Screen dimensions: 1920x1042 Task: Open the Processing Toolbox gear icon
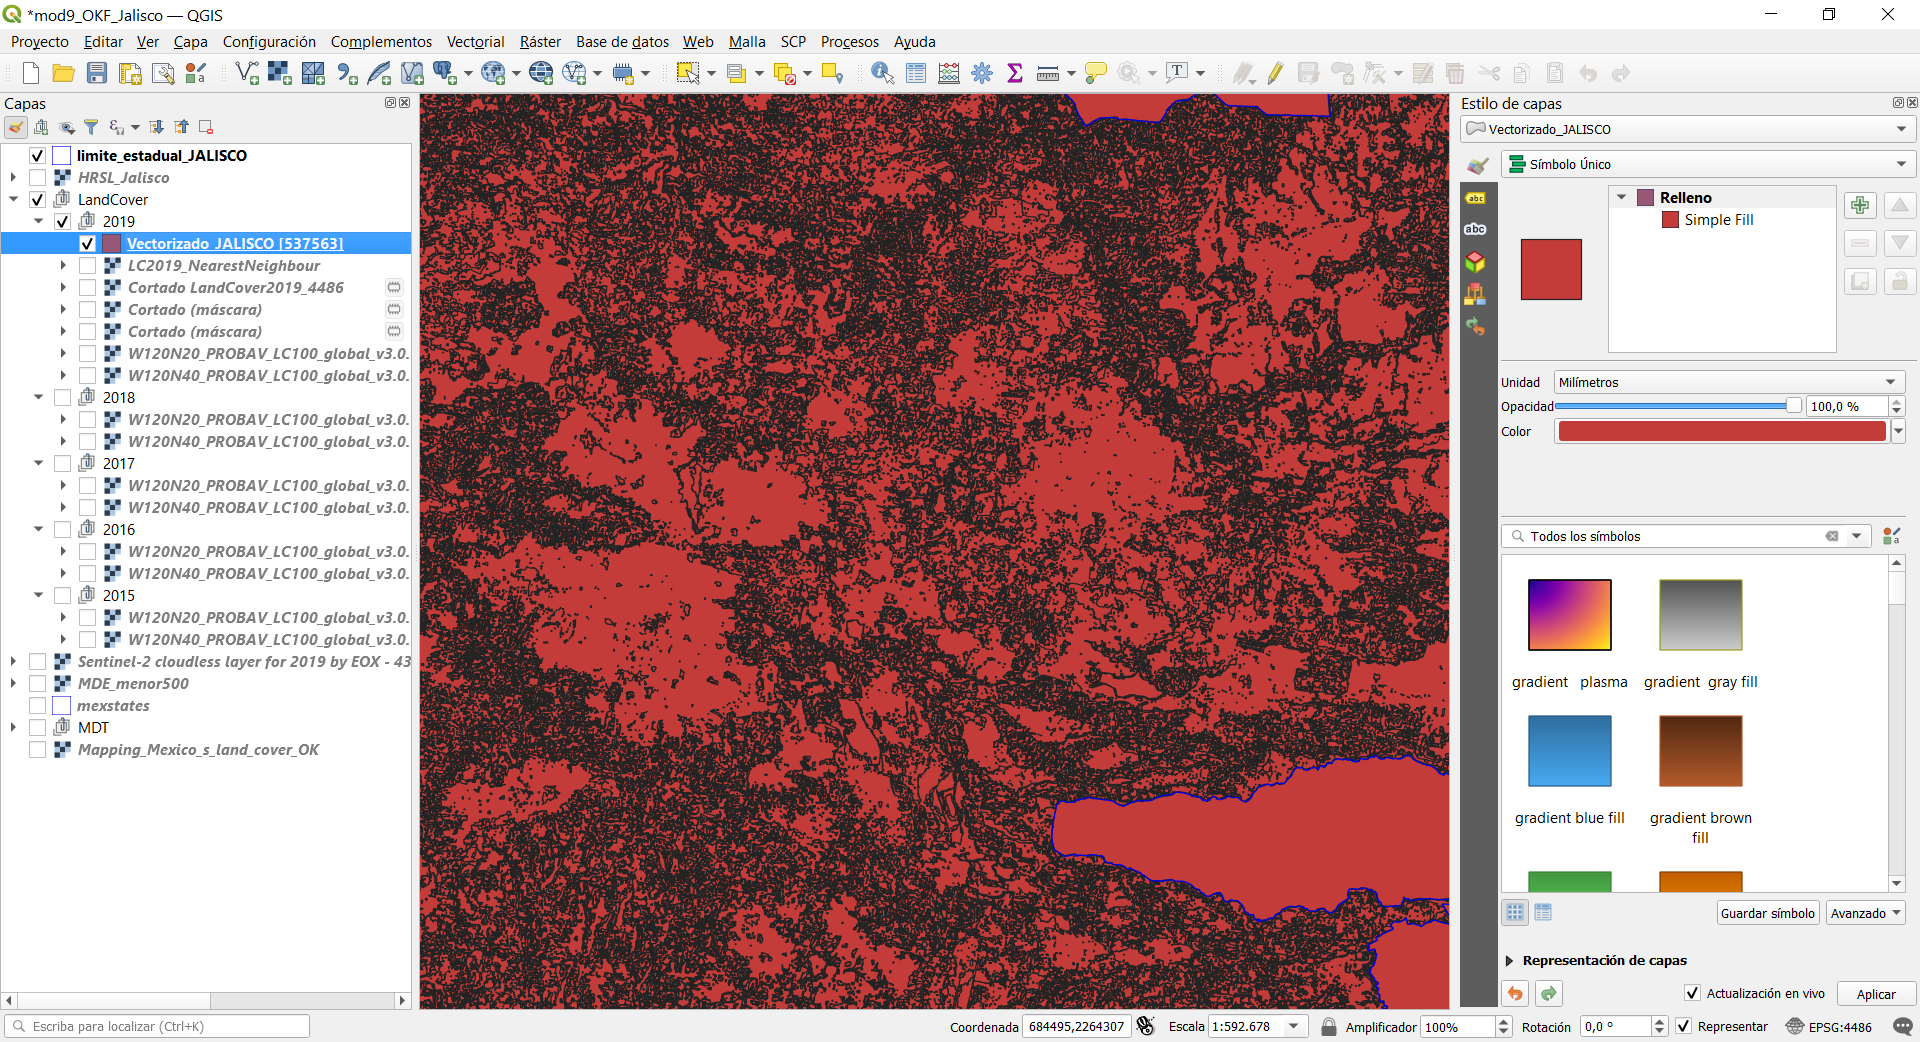(x=982, y=73)
